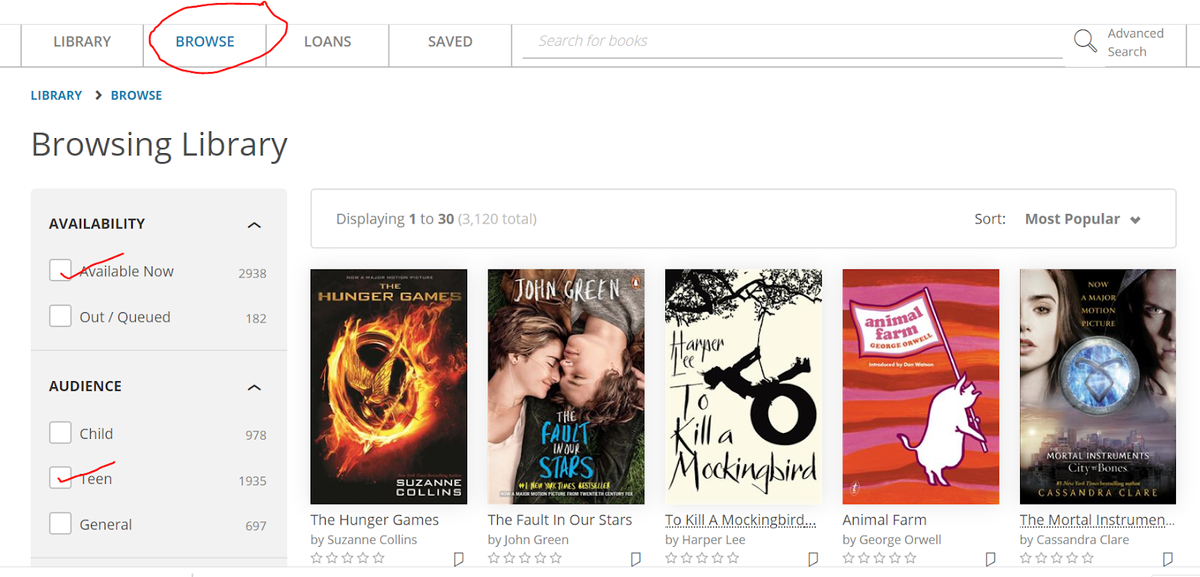The width and height of the screenshot is (1200, 577).
Task: Click the Teen count 1935
Action: [x=252, y=481]
